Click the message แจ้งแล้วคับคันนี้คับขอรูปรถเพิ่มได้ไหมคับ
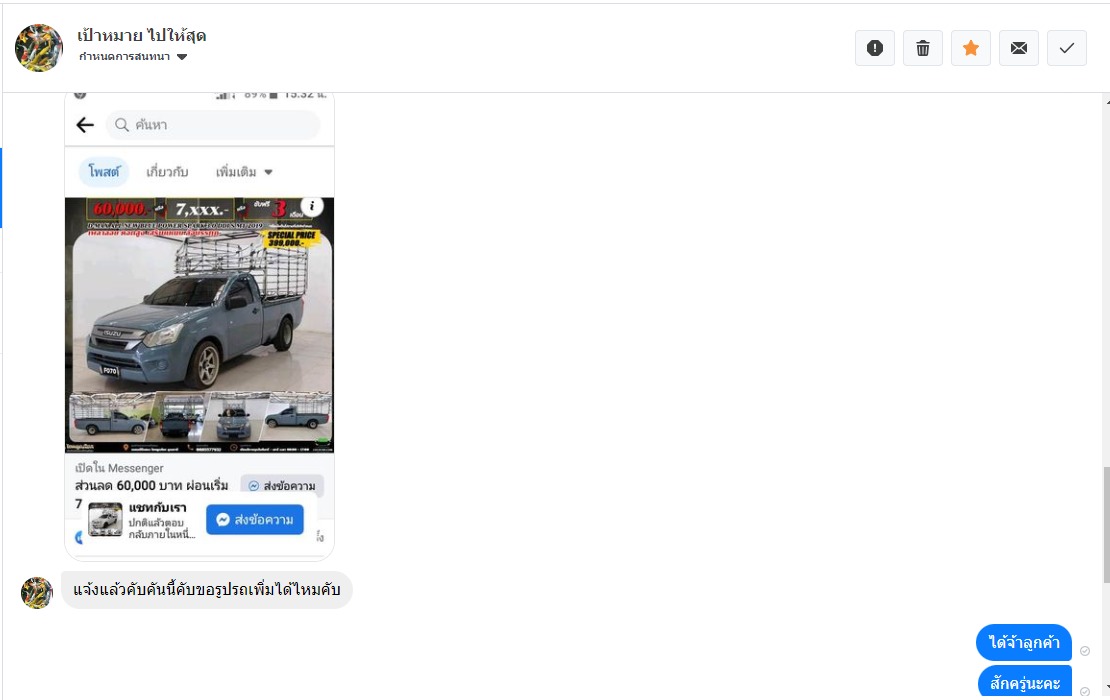Image resolution: width=1110 pixels, height=700 pixels. pyautogui.click(x=207, y=590)
